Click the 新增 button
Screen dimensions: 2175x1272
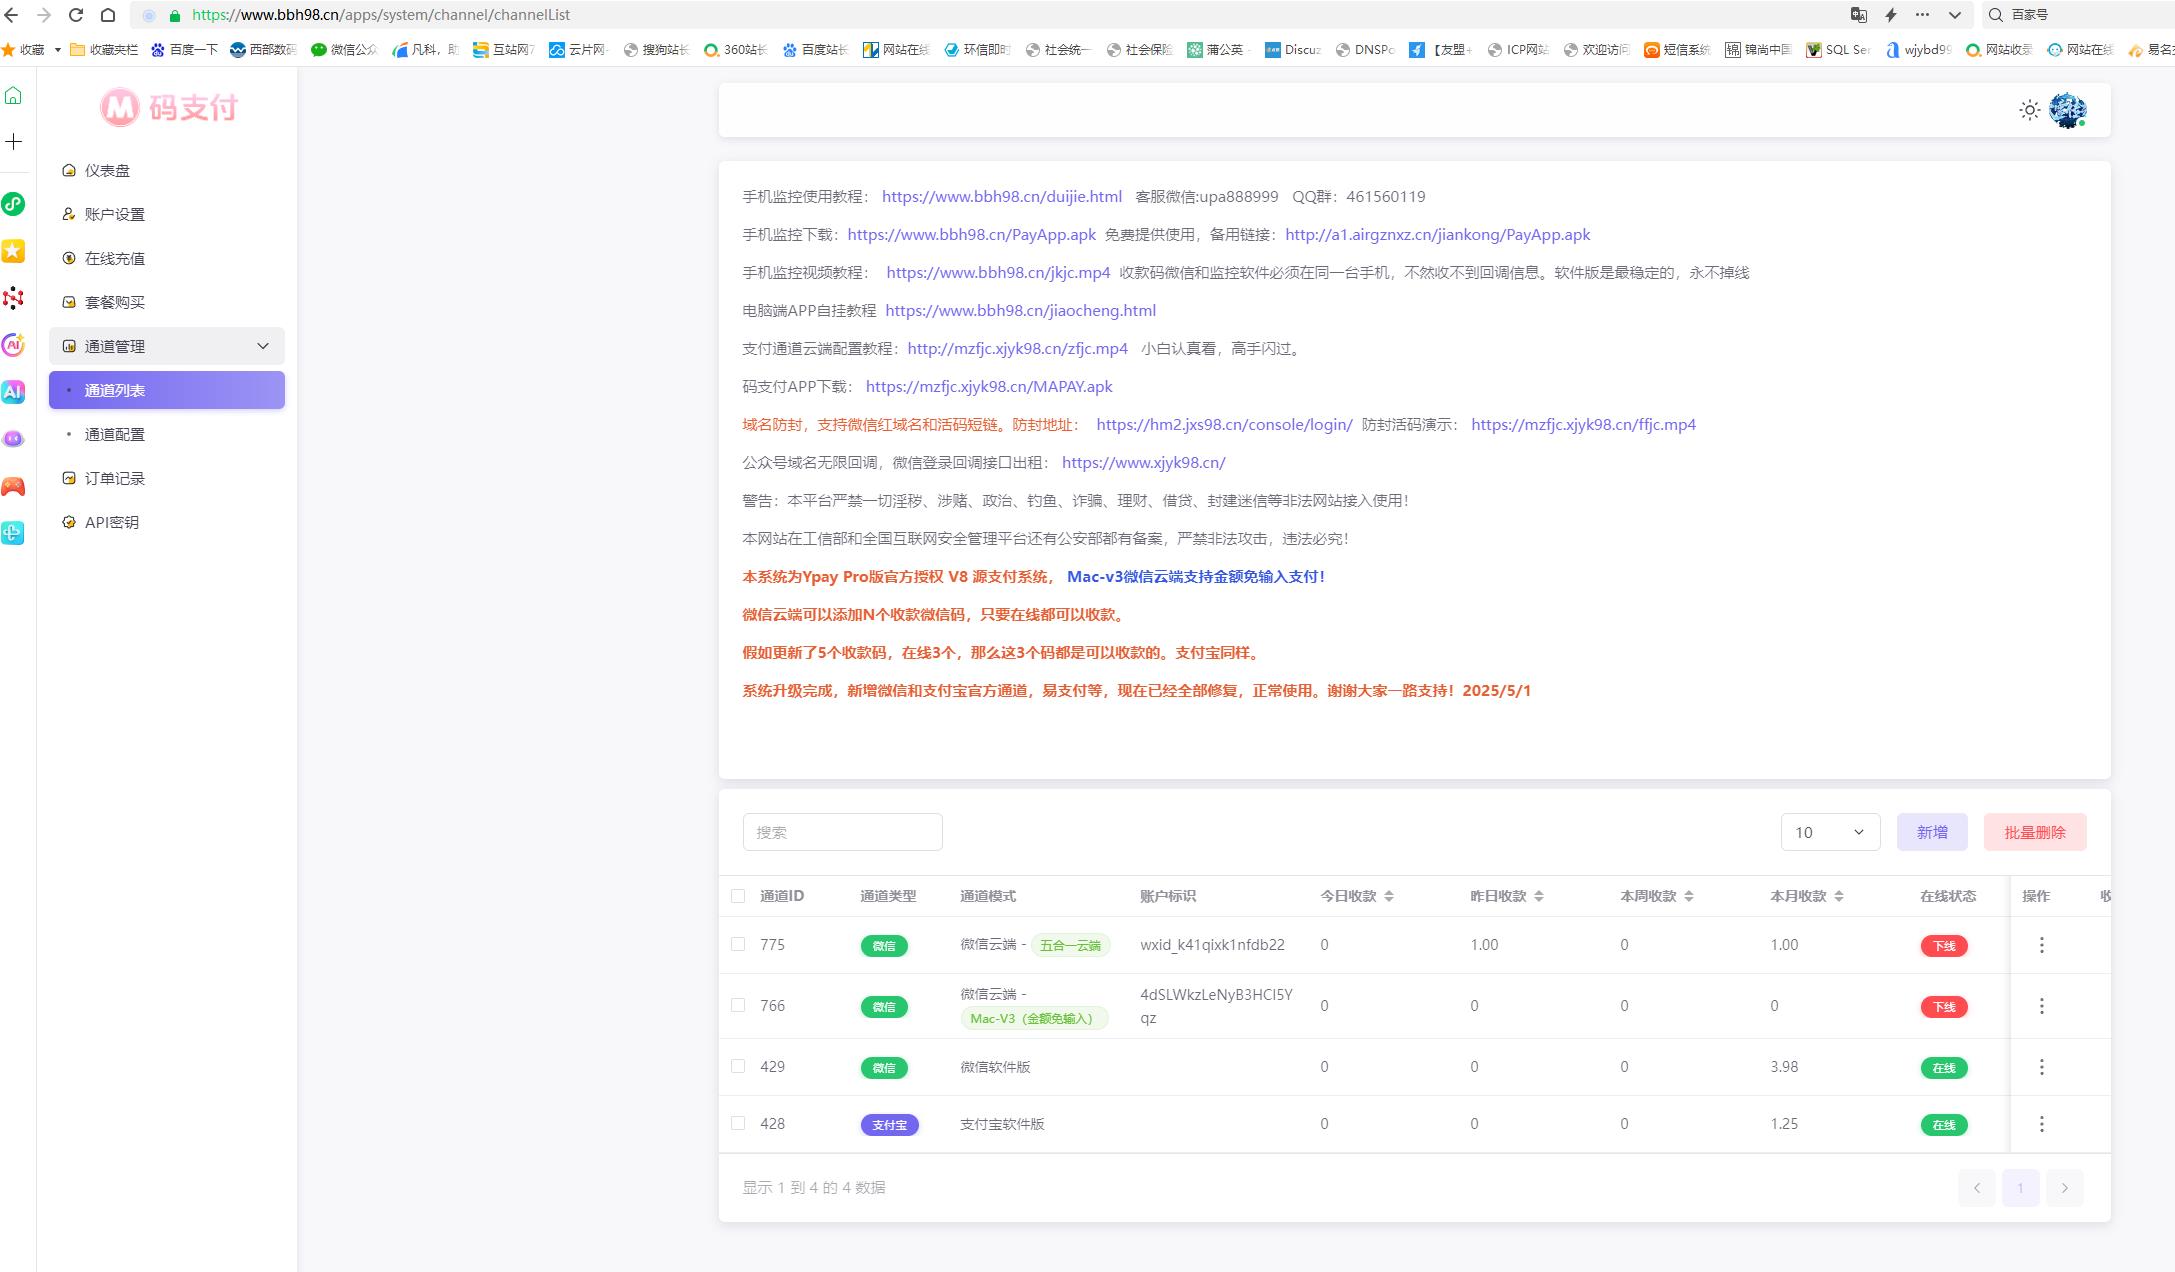pos(1931,832)
